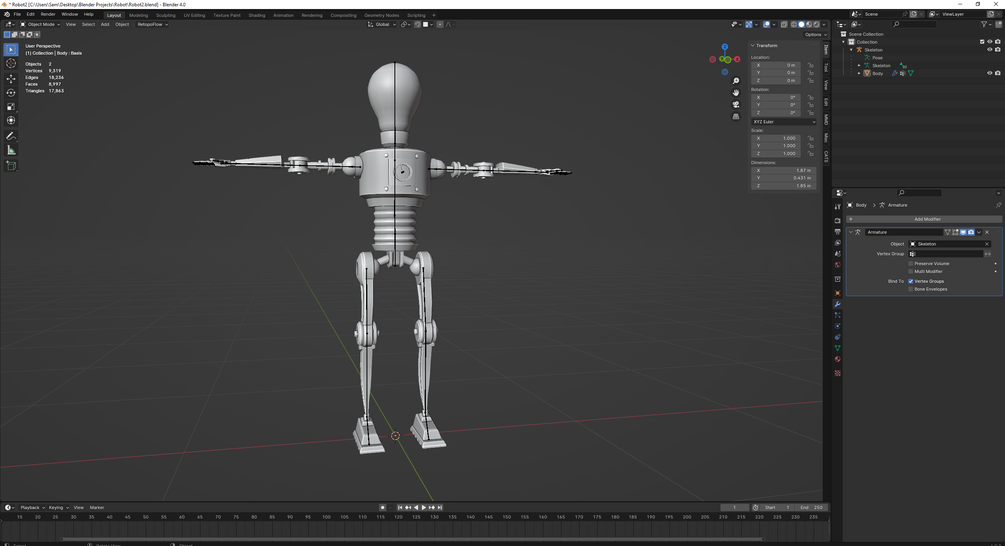Viewport: 1005px width, 546px height.
Task: Open the File menu
Action: [x=17, y=14]
